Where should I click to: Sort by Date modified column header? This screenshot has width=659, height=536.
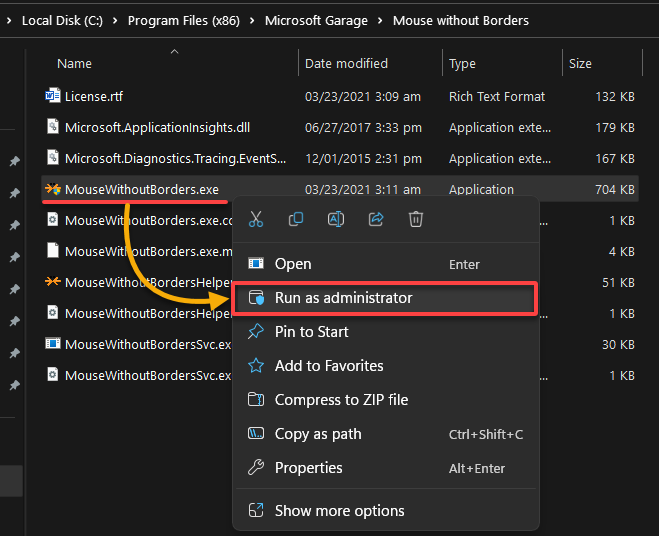coord(346,63)
